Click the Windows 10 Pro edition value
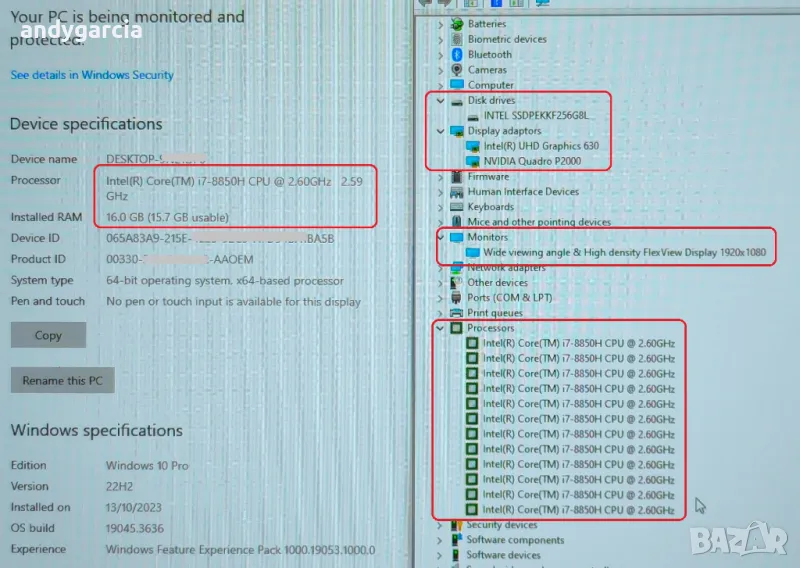 [x=147, y=465]
